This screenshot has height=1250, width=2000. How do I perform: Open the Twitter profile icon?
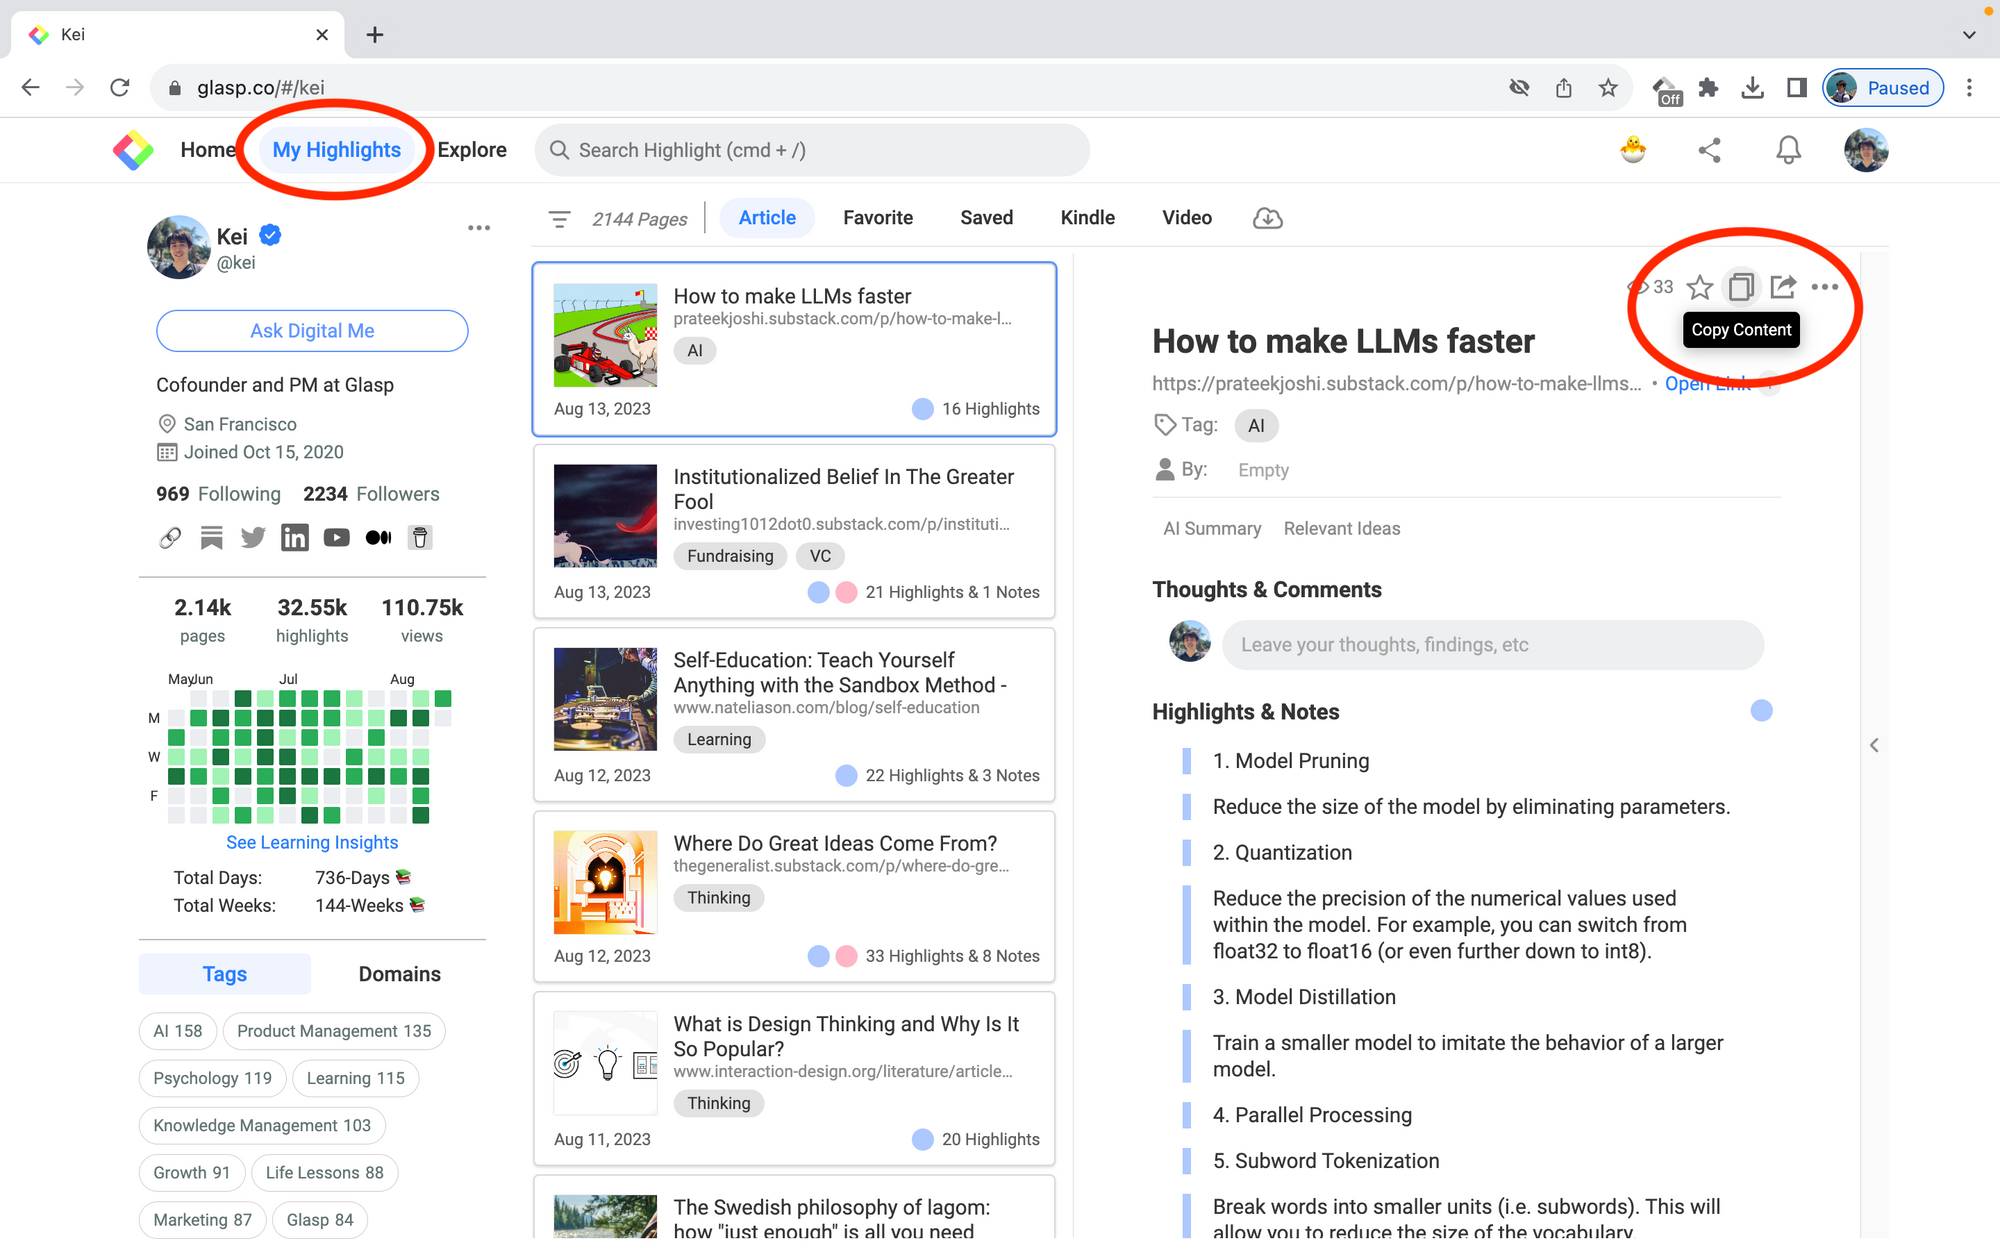[253, 538]
